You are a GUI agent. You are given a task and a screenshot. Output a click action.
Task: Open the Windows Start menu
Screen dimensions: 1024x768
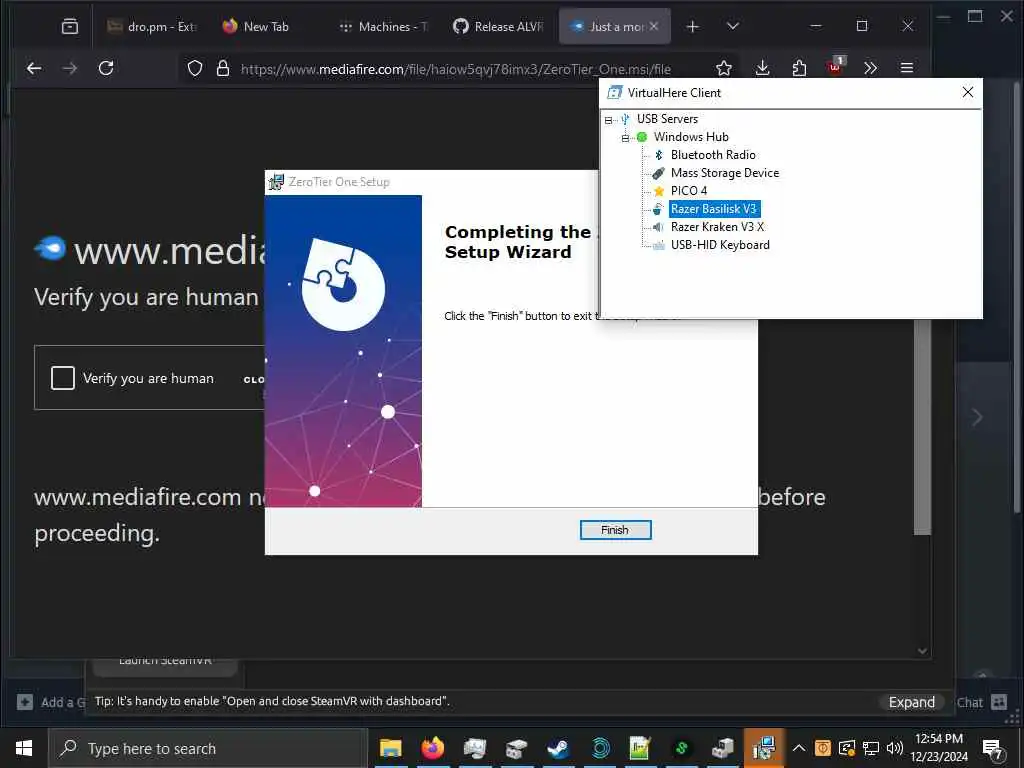coord(24,748)
